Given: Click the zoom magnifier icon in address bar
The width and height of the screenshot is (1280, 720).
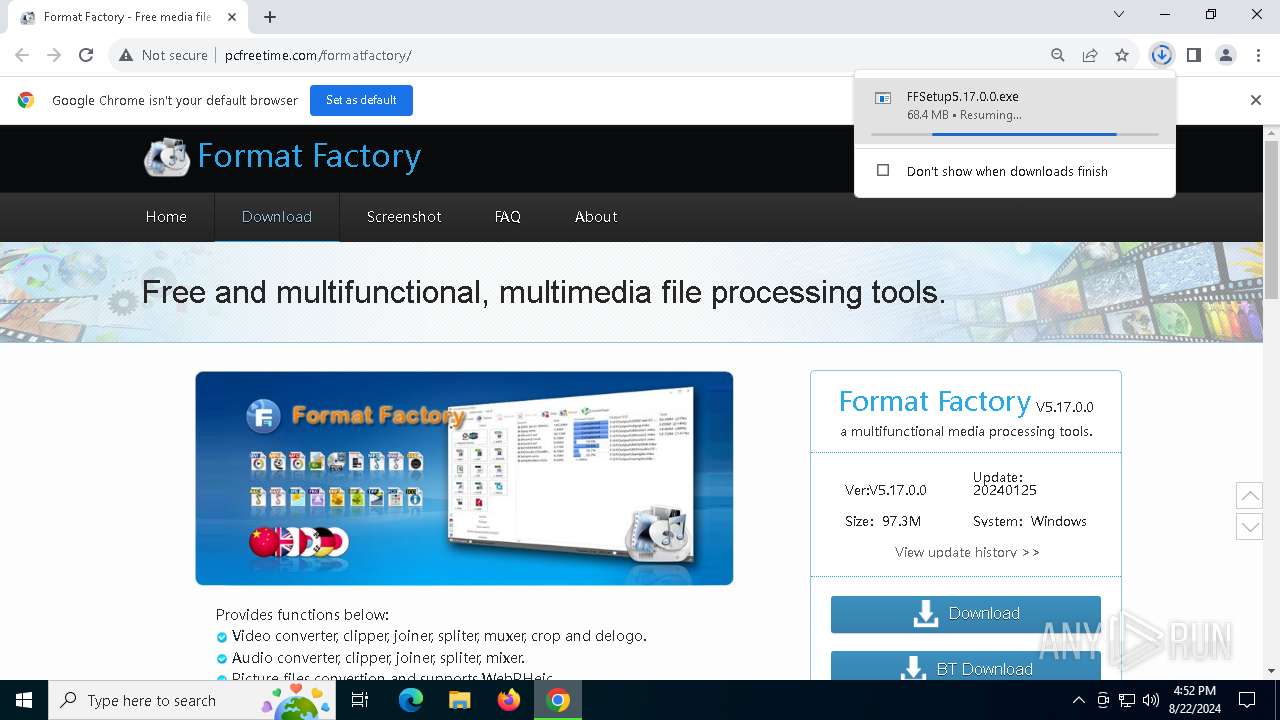Looking at the screenshot, I should 1058,55.
